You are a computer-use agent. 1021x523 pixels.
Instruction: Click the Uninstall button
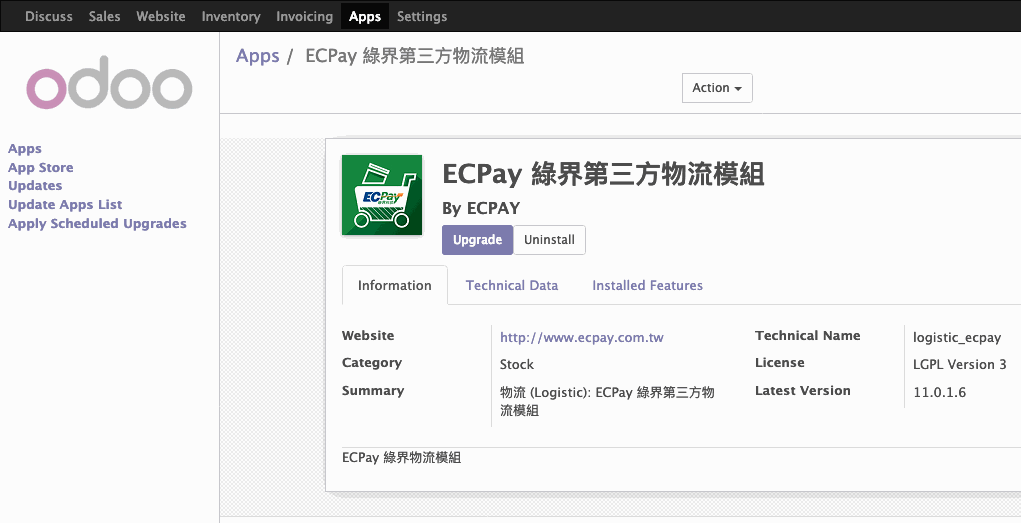point(549,240)
